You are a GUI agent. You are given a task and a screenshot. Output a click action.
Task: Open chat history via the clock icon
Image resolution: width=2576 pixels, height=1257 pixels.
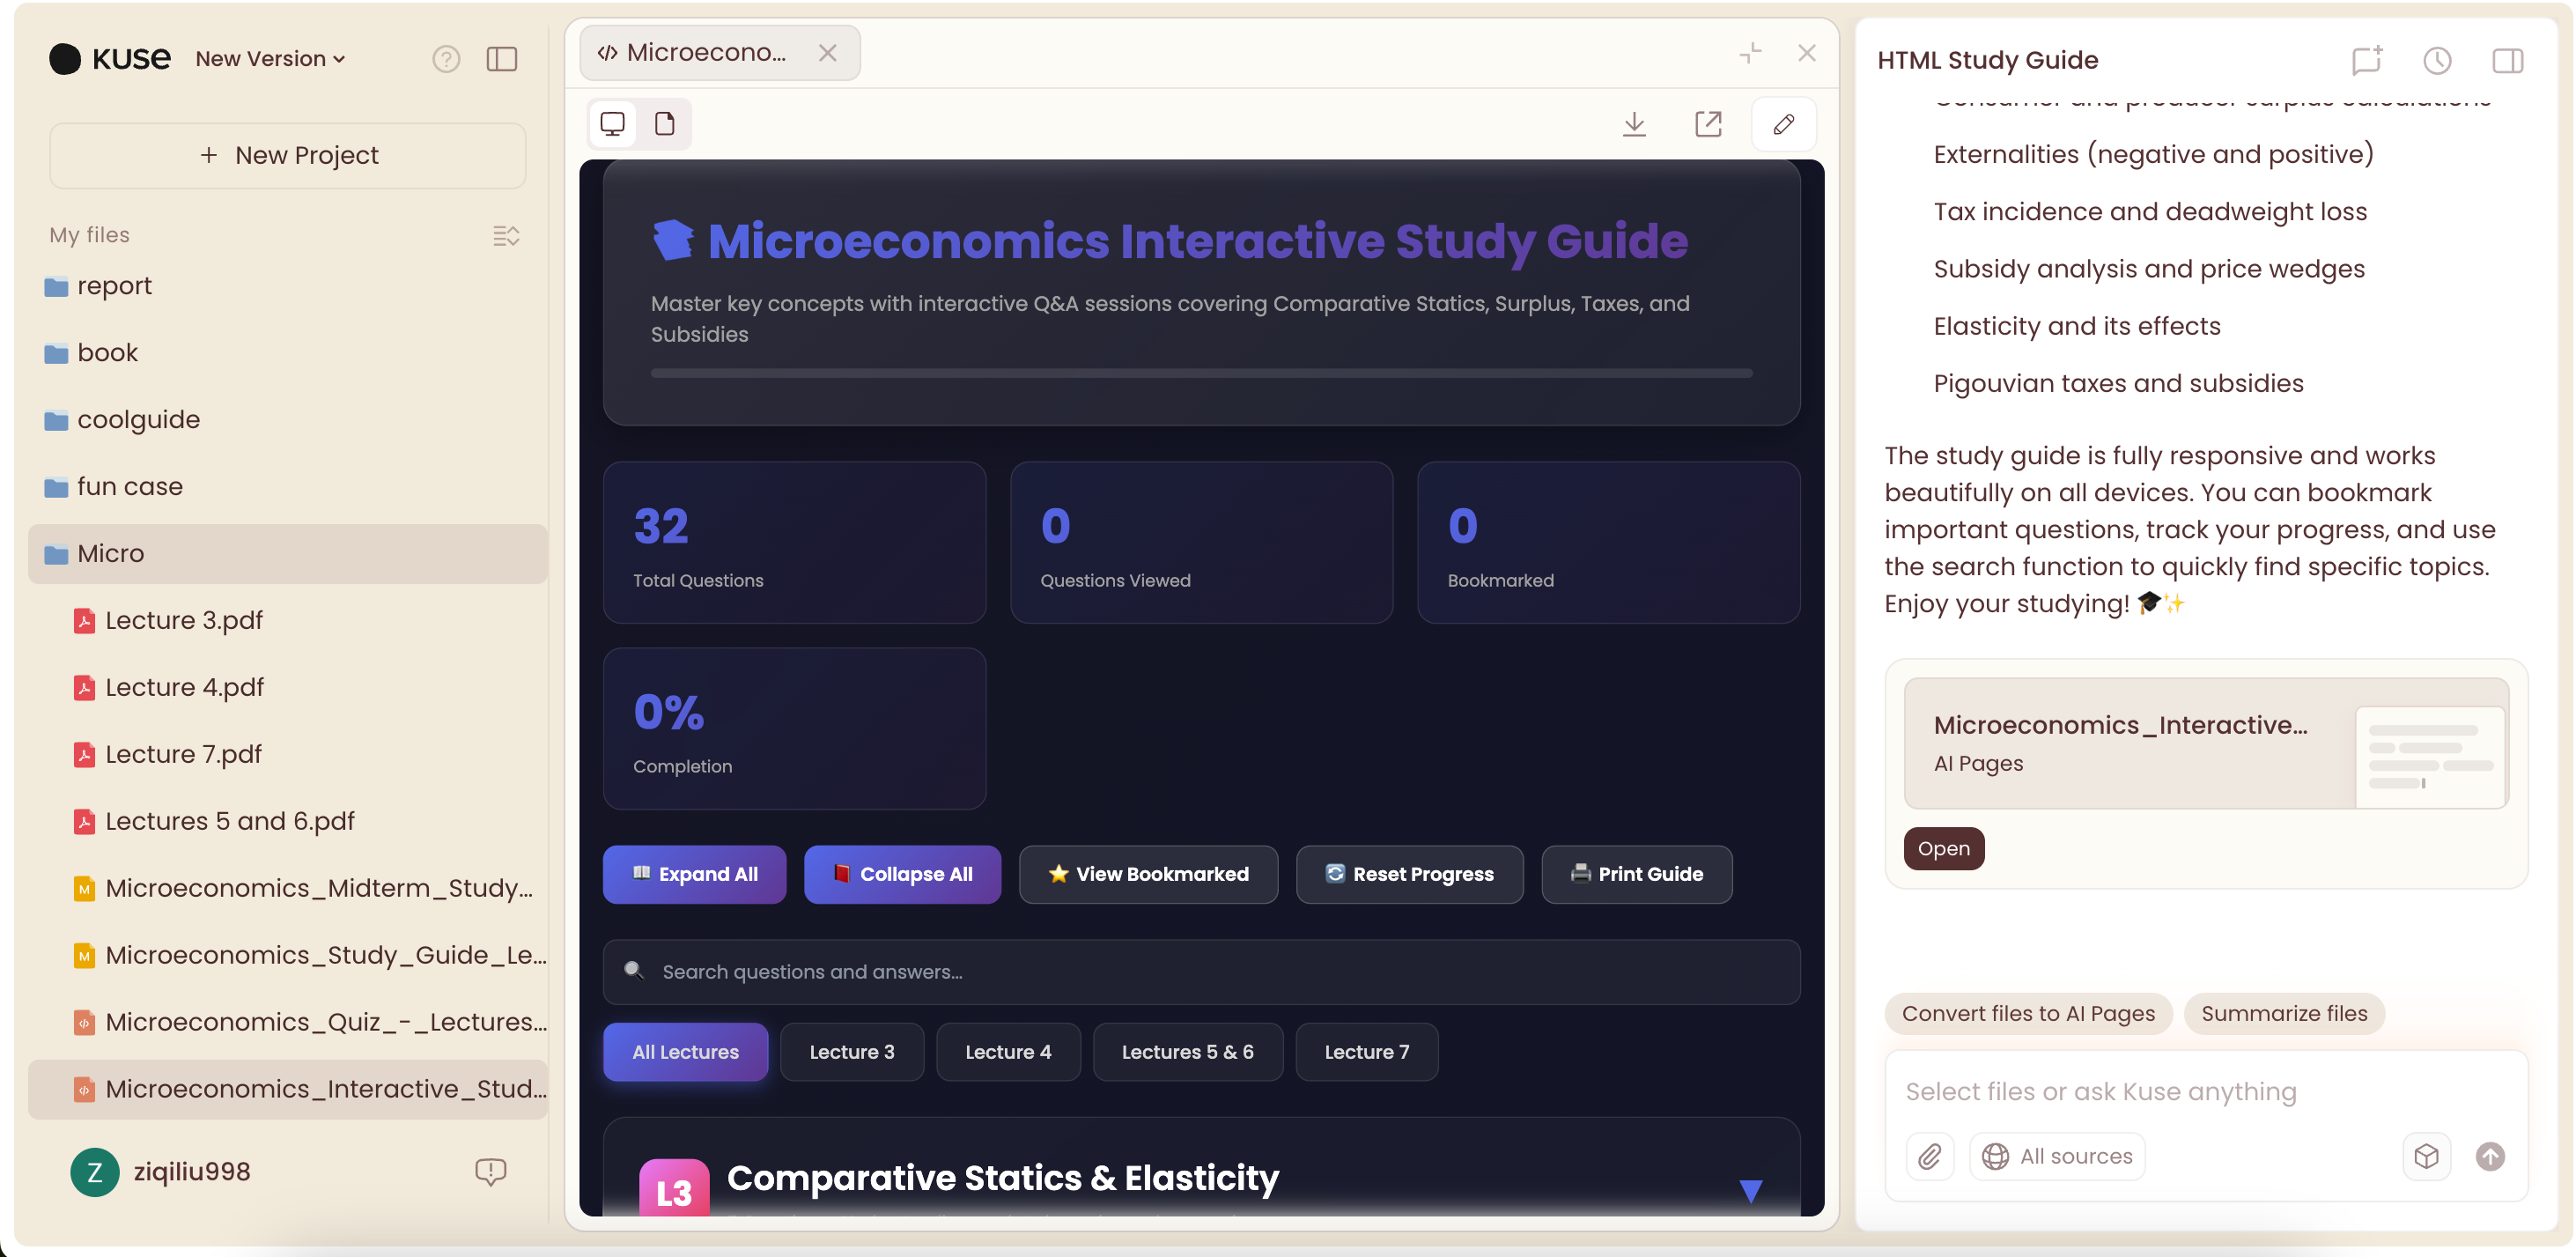tap(2437, 61)
